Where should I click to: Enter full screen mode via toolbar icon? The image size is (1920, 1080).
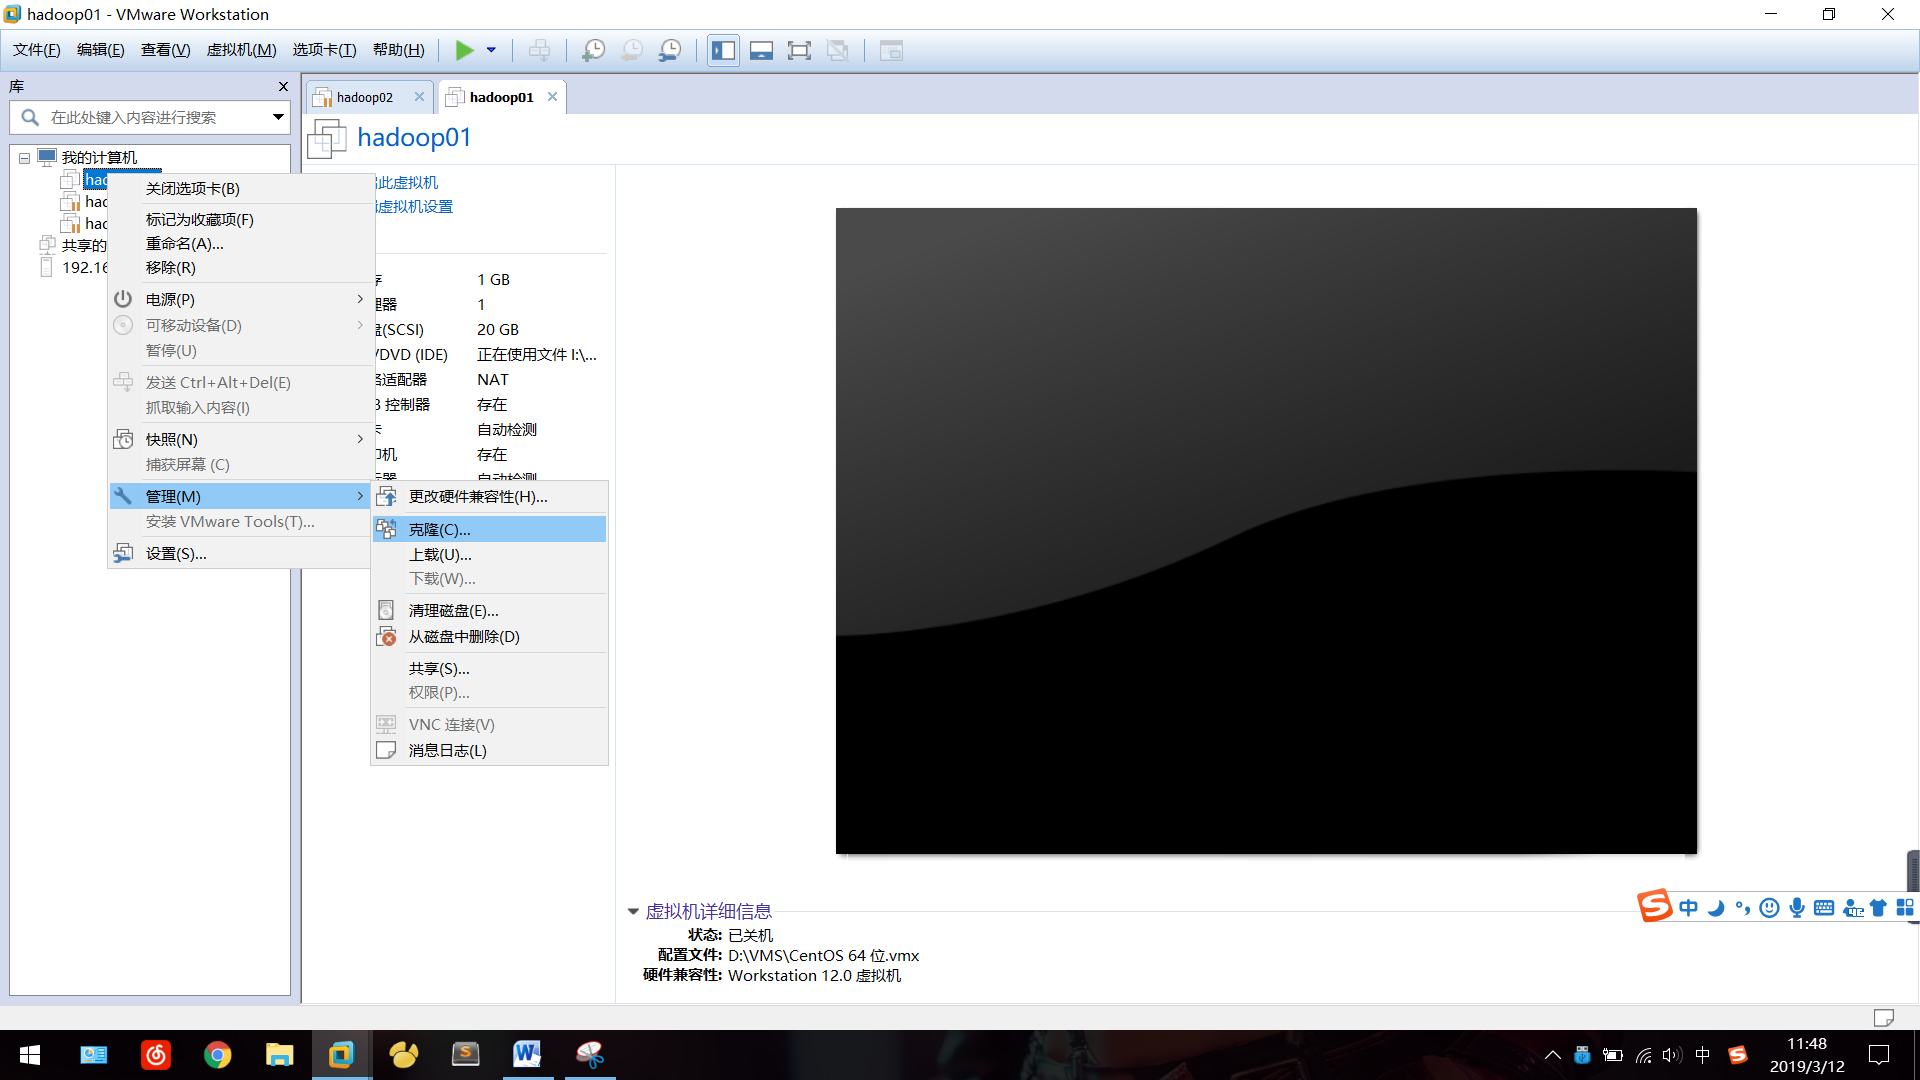(799, 50)
